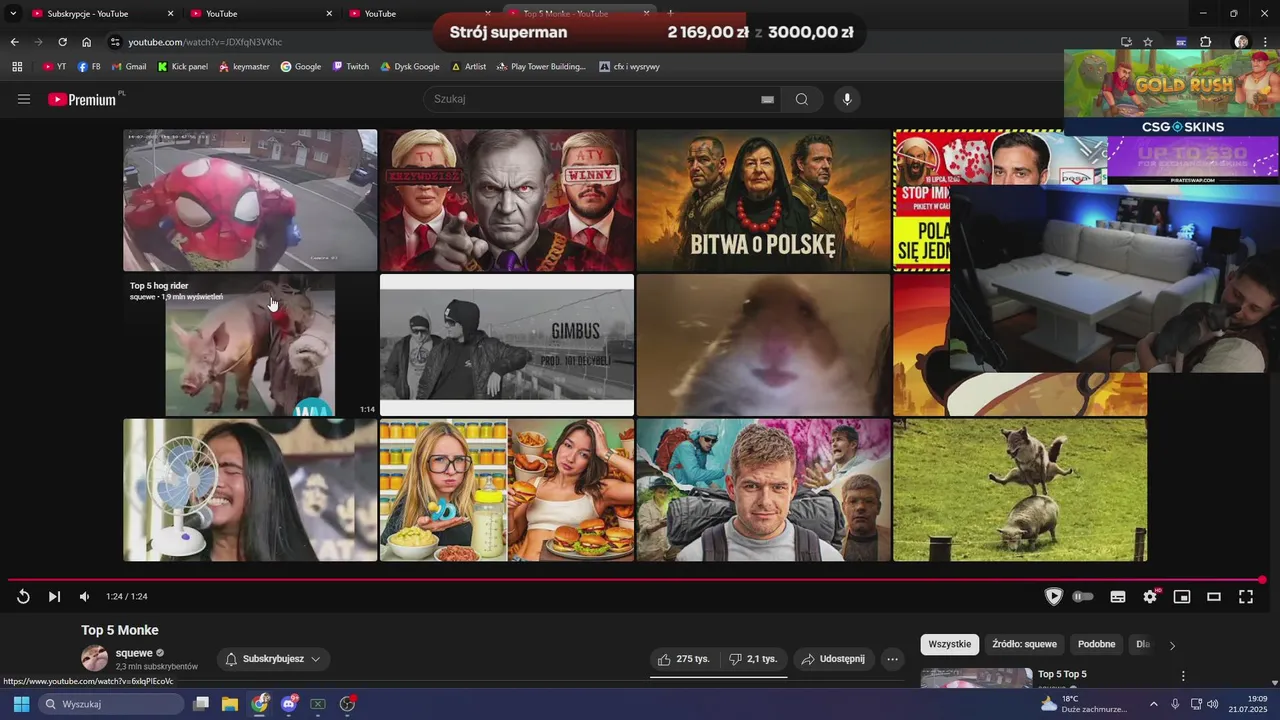Go to the browser home page
The height and width of the screenshot is (720, 1280).
coord(86,42)
